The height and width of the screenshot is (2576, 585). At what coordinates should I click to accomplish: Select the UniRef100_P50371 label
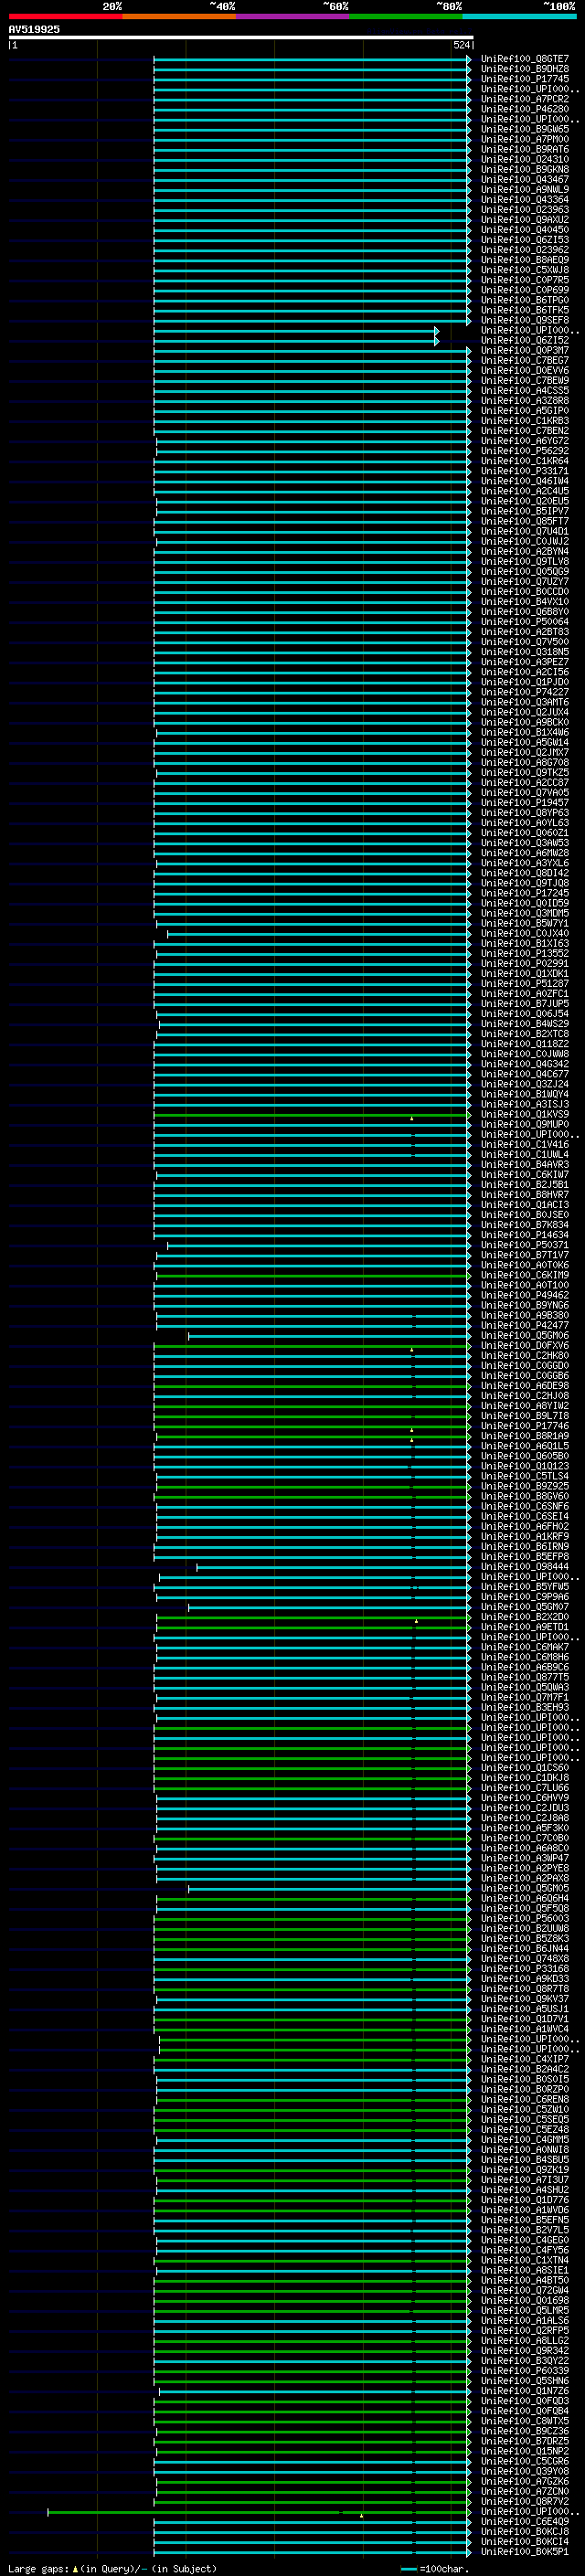(x=525, y=1245)
